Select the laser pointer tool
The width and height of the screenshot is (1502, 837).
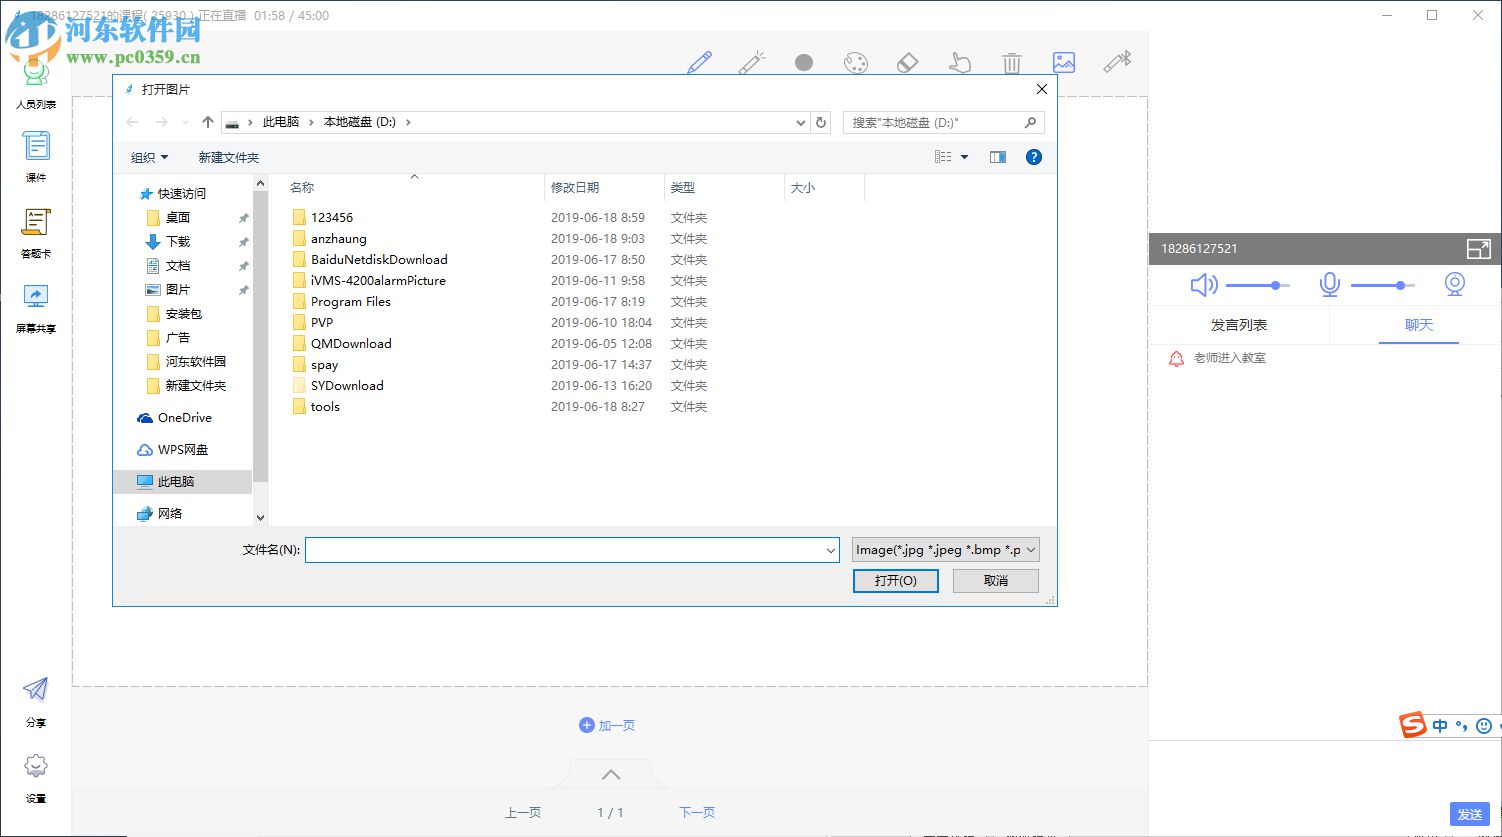[x=752, y=63]
